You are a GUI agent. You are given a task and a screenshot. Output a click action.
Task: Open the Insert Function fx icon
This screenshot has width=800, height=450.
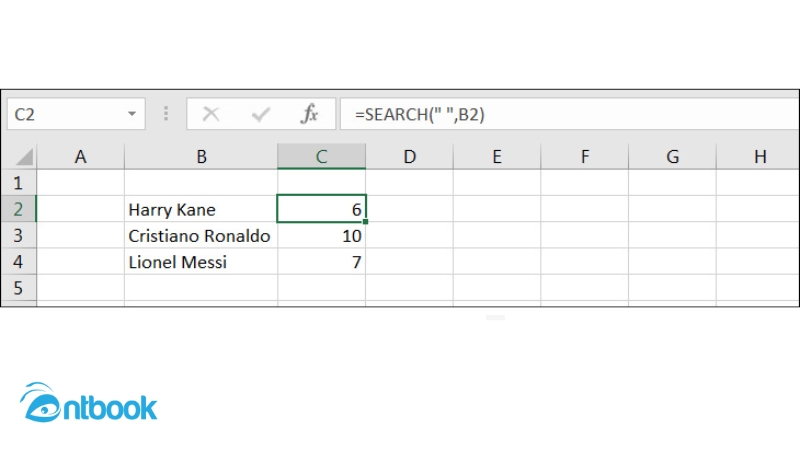[x=310, y=114]
